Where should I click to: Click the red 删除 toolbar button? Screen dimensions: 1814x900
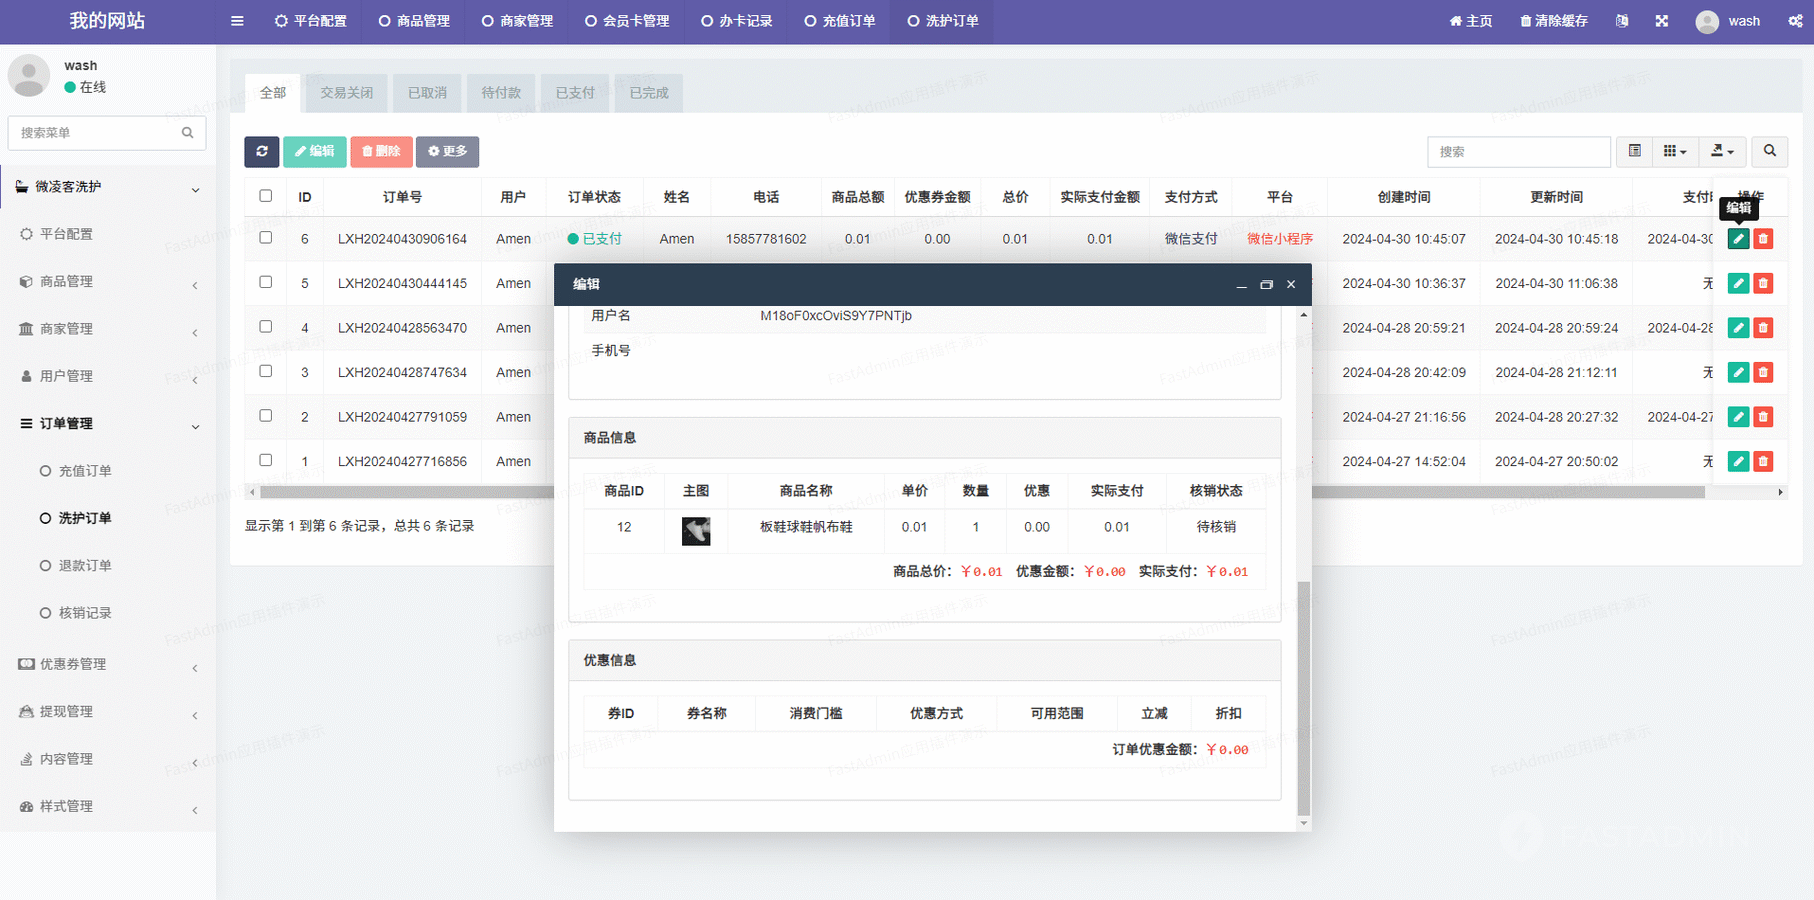pos(381,151)
